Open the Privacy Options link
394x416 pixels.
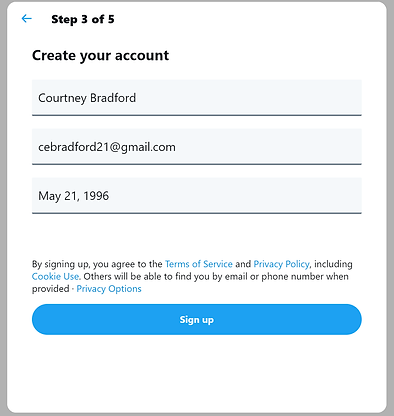(109, 289)
